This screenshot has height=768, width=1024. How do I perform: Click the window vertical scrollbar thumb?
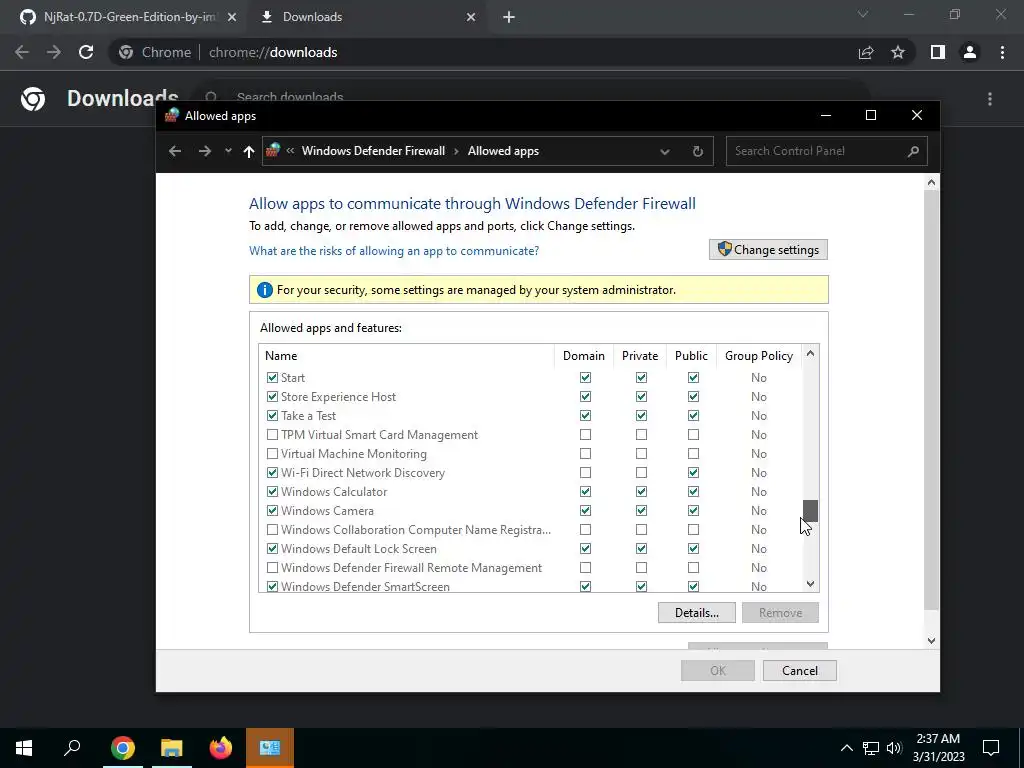(x=932, y=401)
